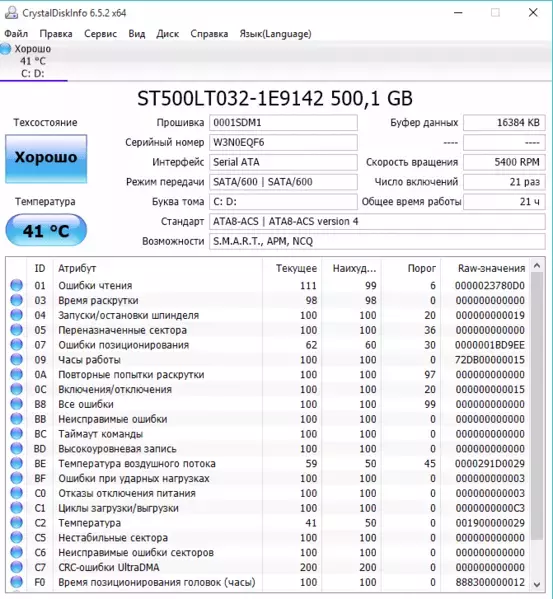This screenshot has width=553, height=599.
Task: Click the buffer size field 16384 KB
Action: 504,123
